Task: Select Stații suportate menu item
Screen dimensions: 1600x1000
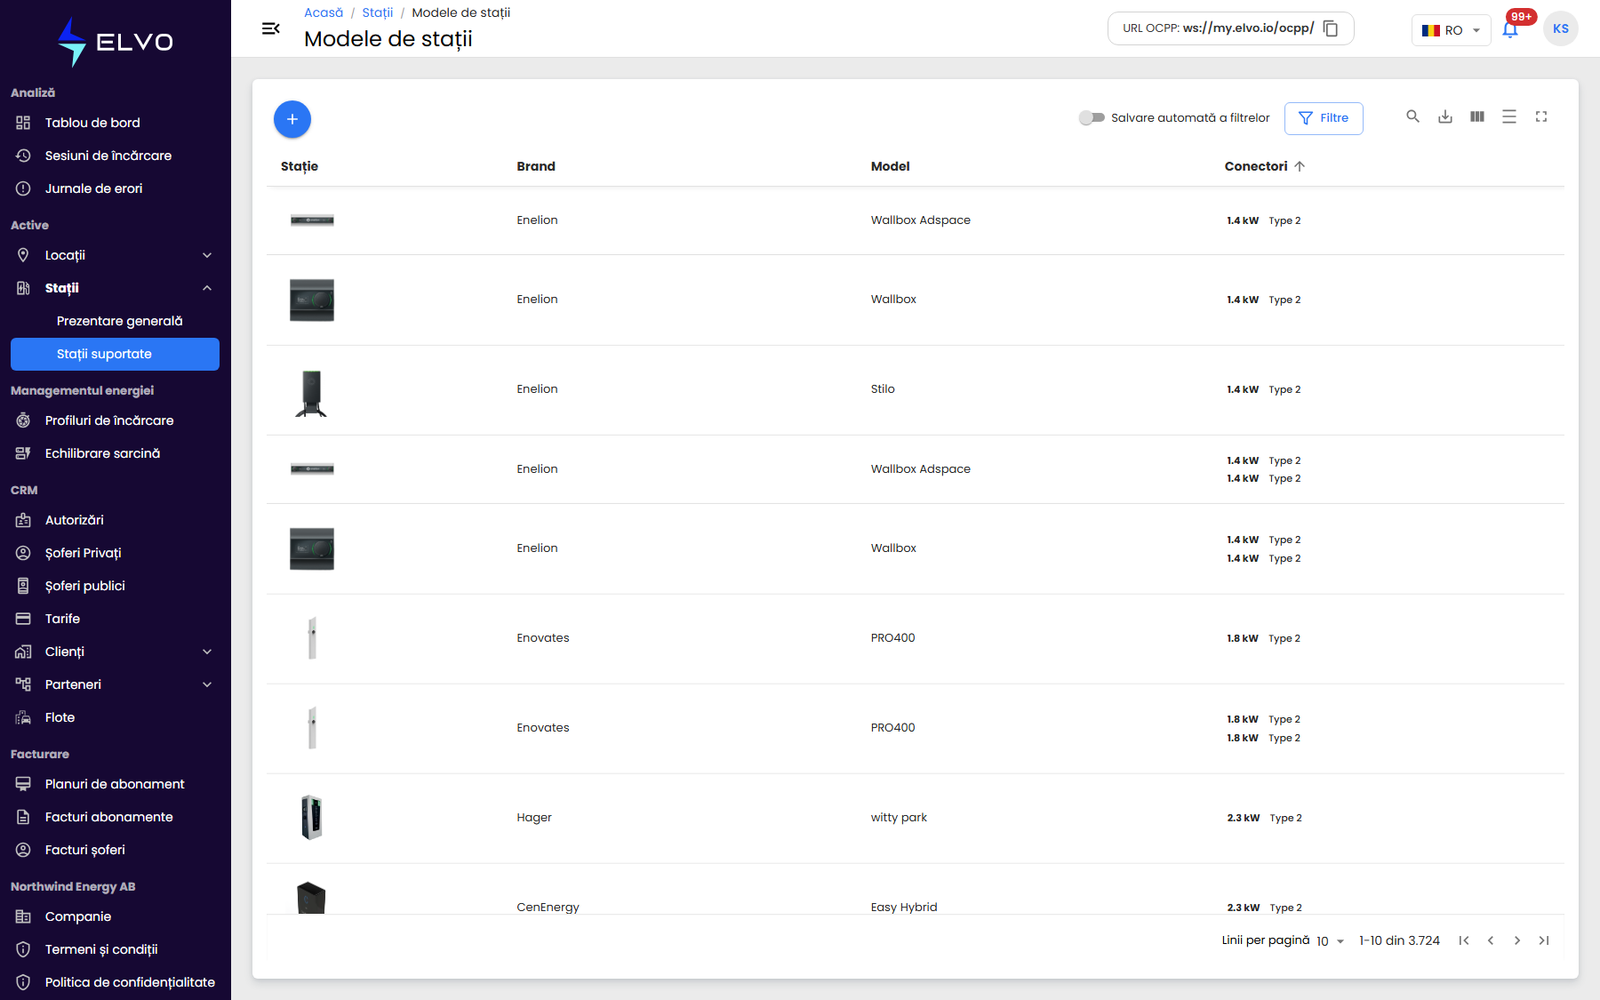Action: 115,354
